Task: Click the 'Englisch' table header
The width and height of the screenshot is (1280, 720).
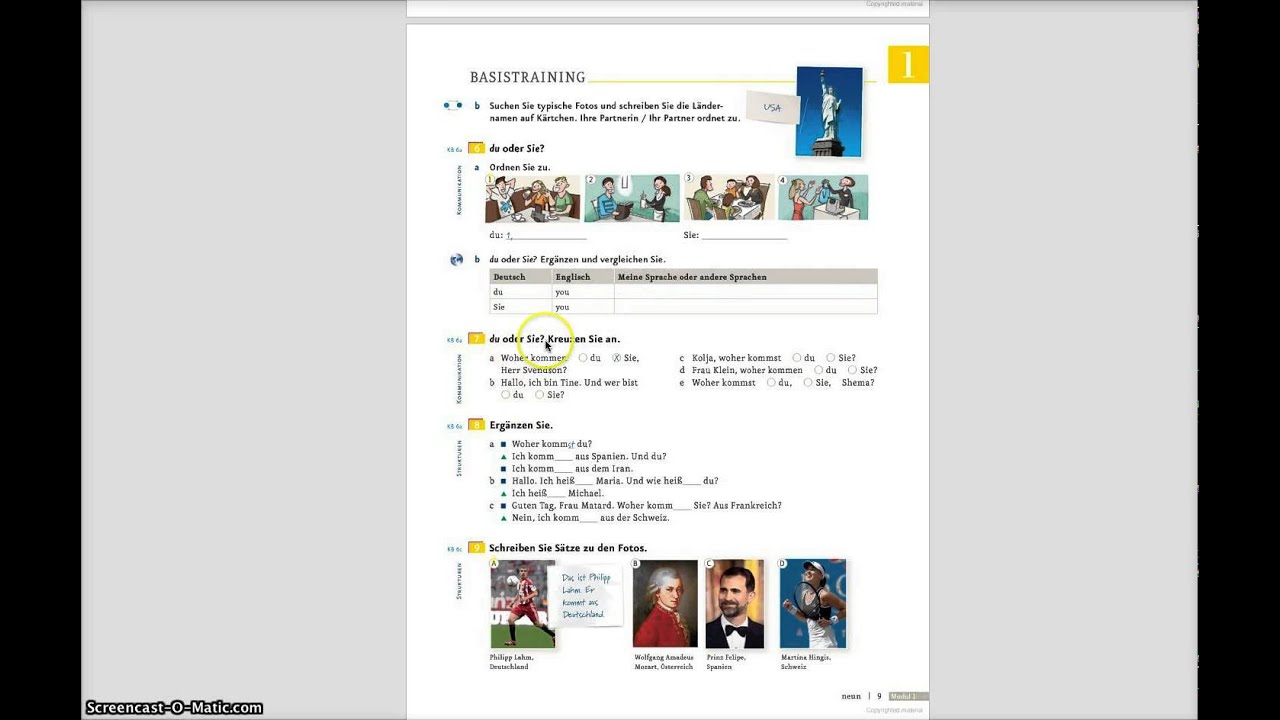Action: [x=583, y=277]
